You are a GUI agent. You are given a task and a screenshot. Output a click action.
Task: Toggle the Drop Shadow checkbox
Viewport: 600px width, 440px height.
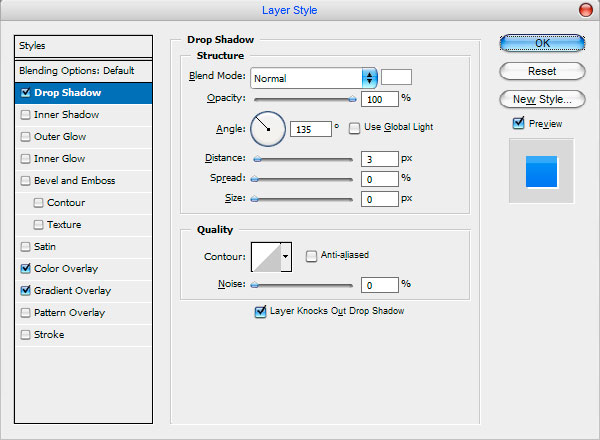click(x=26, y=93)
